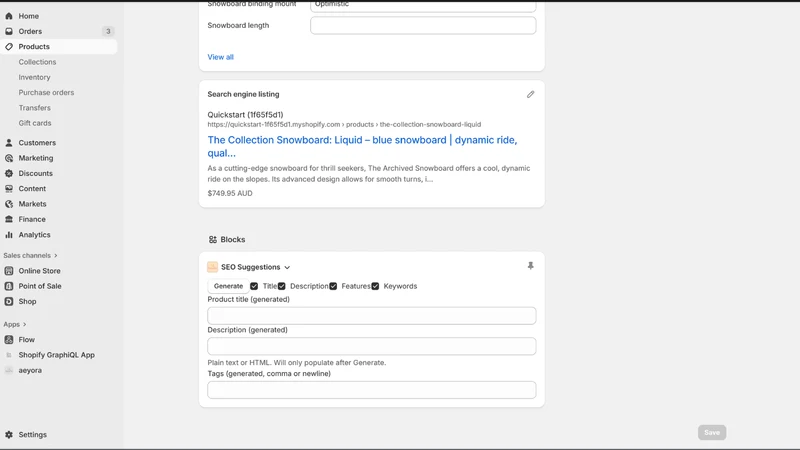Click the pin icon on SEO Suggestions

coord(531,266)
